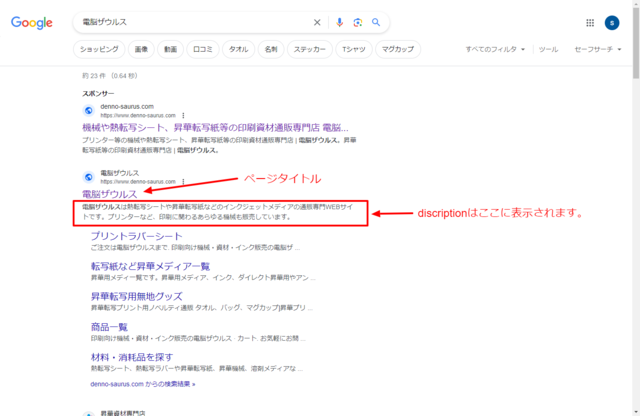The image size is (640, 416).
Task: Select the マグカップ filter chip
Action: coord(398,49)
